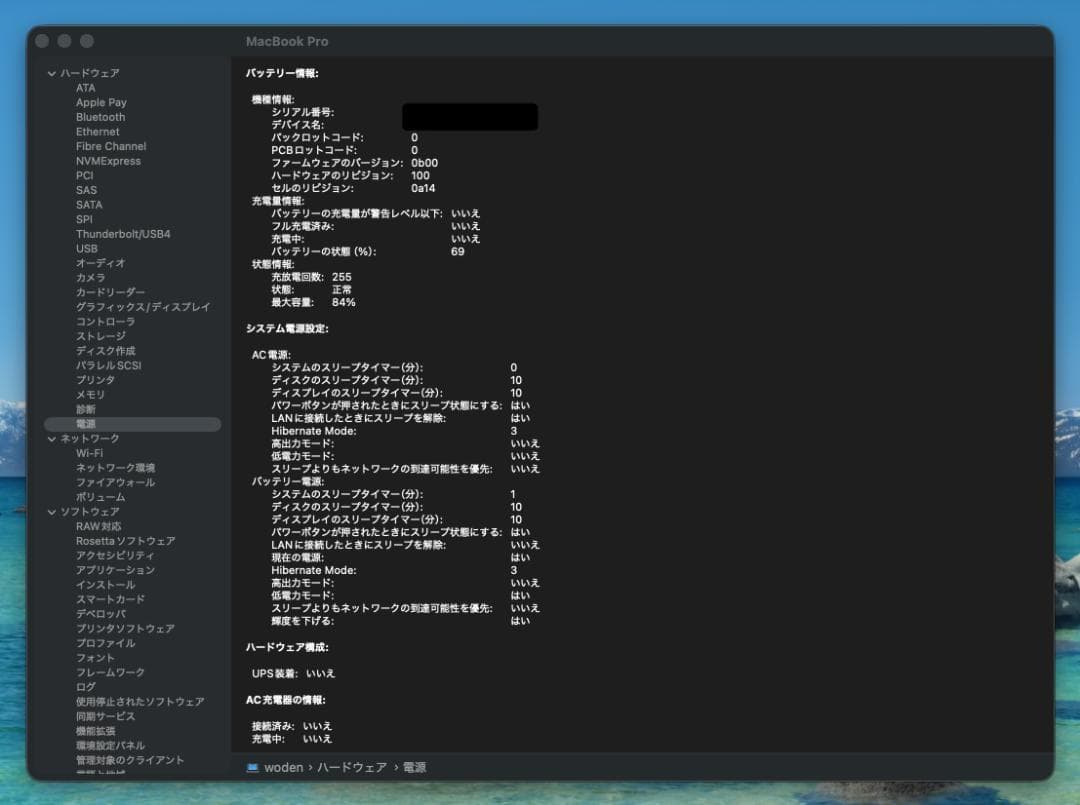1080x805 pixels.
Task: Open Fibre Channel entry
Action: click(x=111, y=146)
